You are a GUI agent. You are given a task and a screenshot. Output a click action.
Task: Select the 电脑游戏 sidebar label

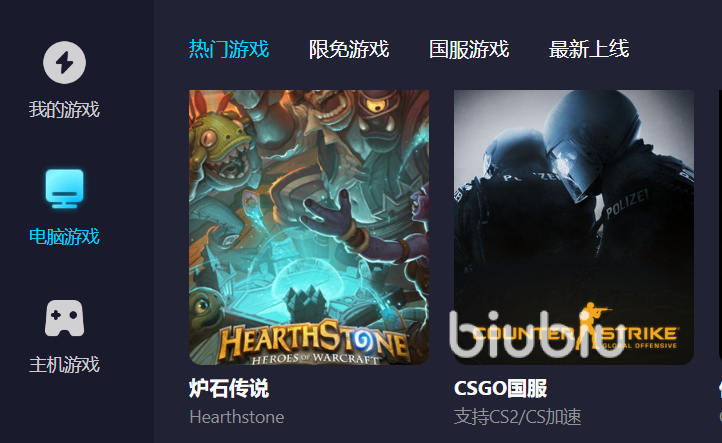coord(64,237)
